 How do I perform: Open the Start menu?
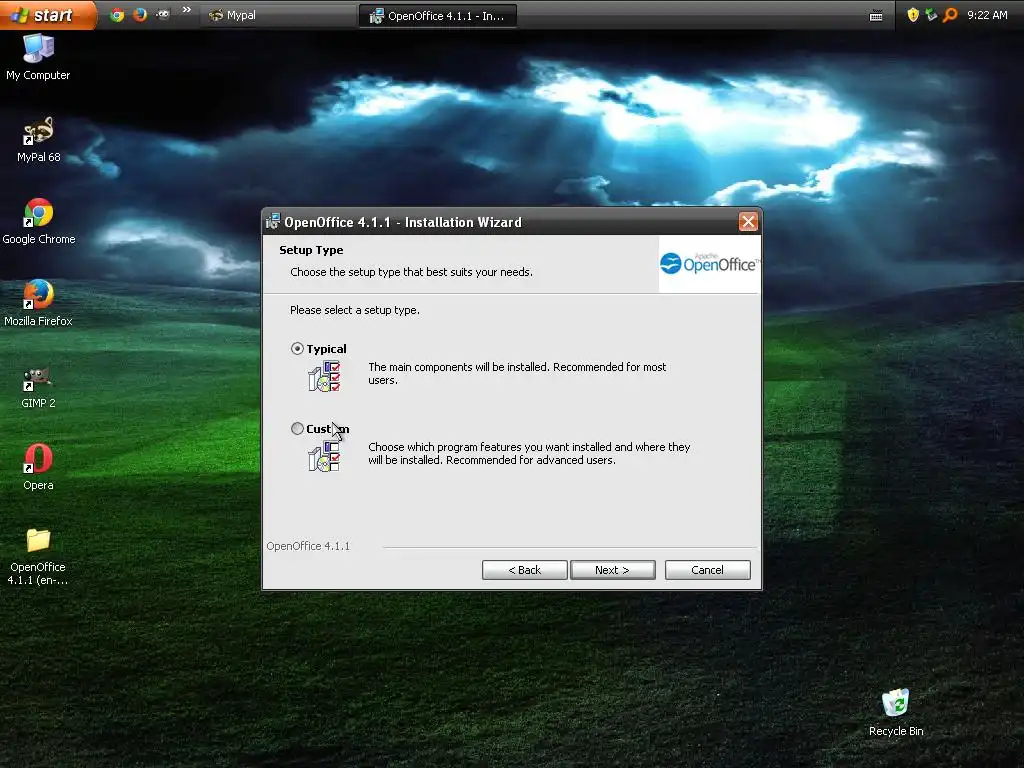click(x=47, y=14)
